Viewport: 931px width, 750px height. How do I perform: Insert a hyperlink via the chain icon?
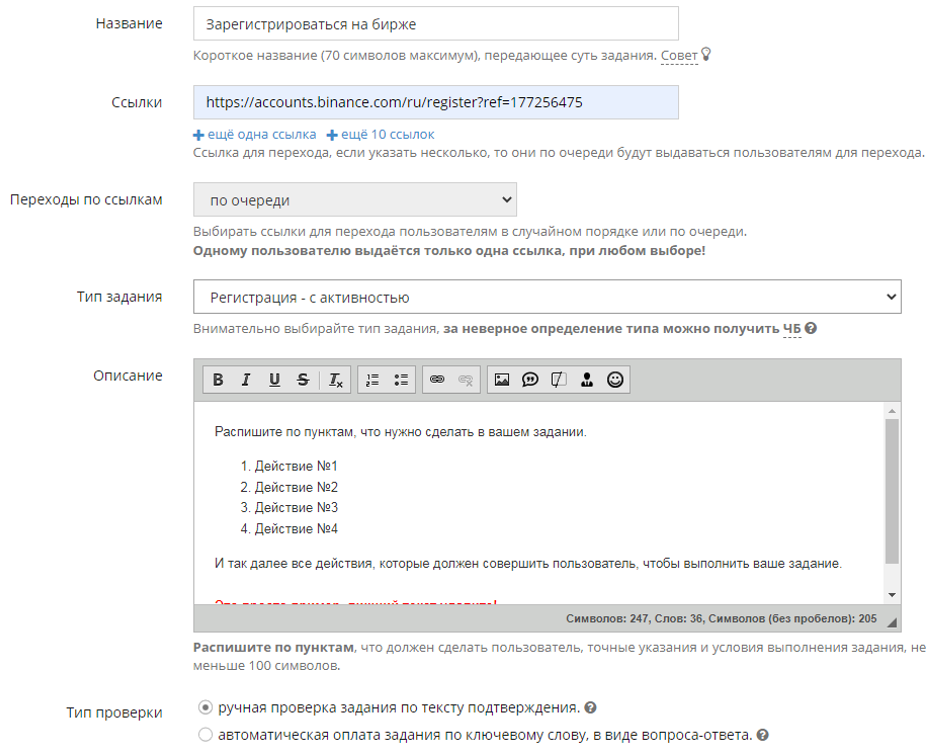[437, 379]
